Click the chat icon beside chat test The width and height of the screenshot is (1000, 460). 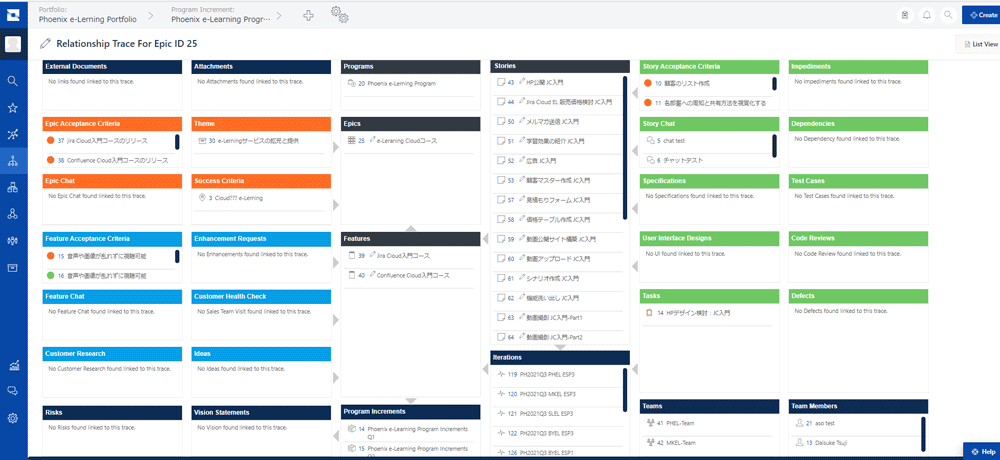[x=650, y=140]
